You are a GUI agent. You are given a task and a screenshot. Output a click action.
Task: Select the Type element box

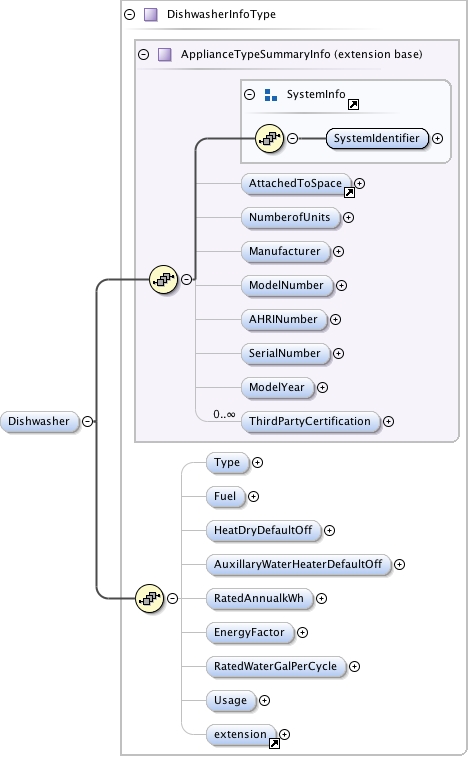click(x=227, y=463)
